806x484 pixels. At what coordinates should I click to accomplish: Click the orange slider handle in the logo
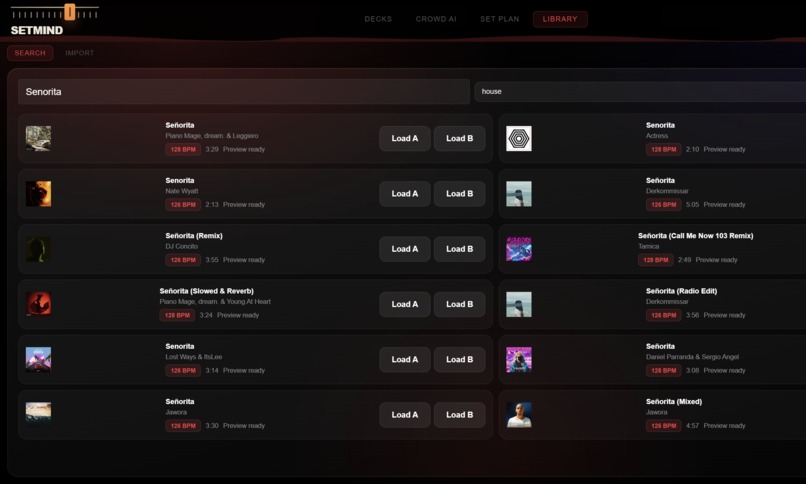pos(69,12)
